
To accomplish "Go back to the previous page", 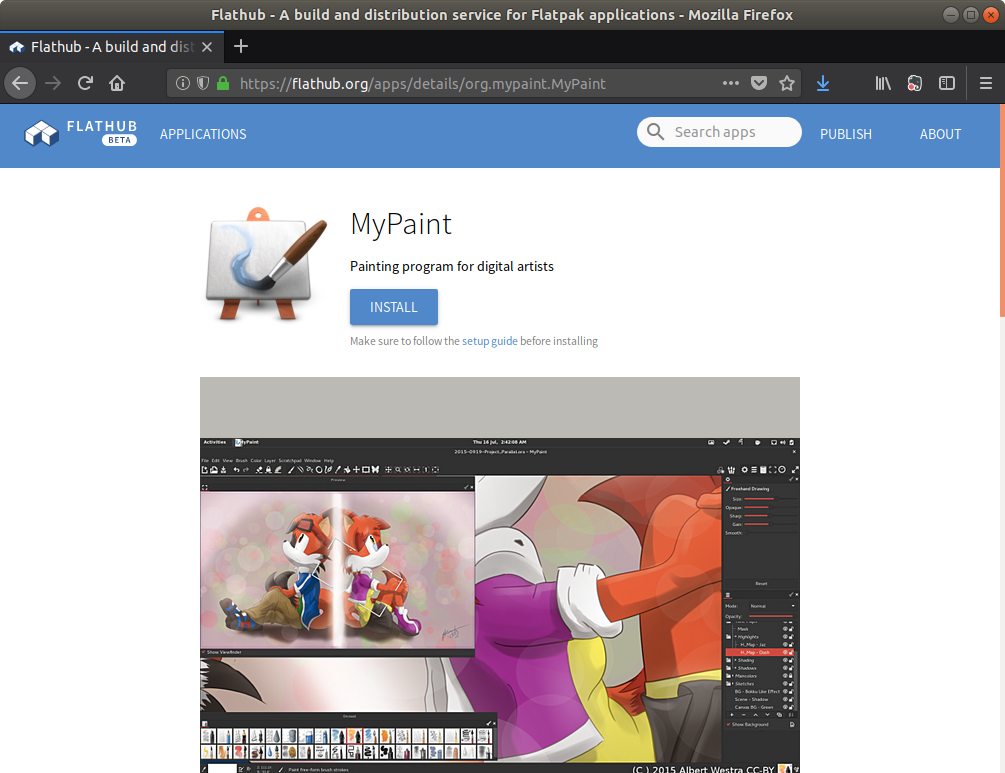I will point(20,84).
